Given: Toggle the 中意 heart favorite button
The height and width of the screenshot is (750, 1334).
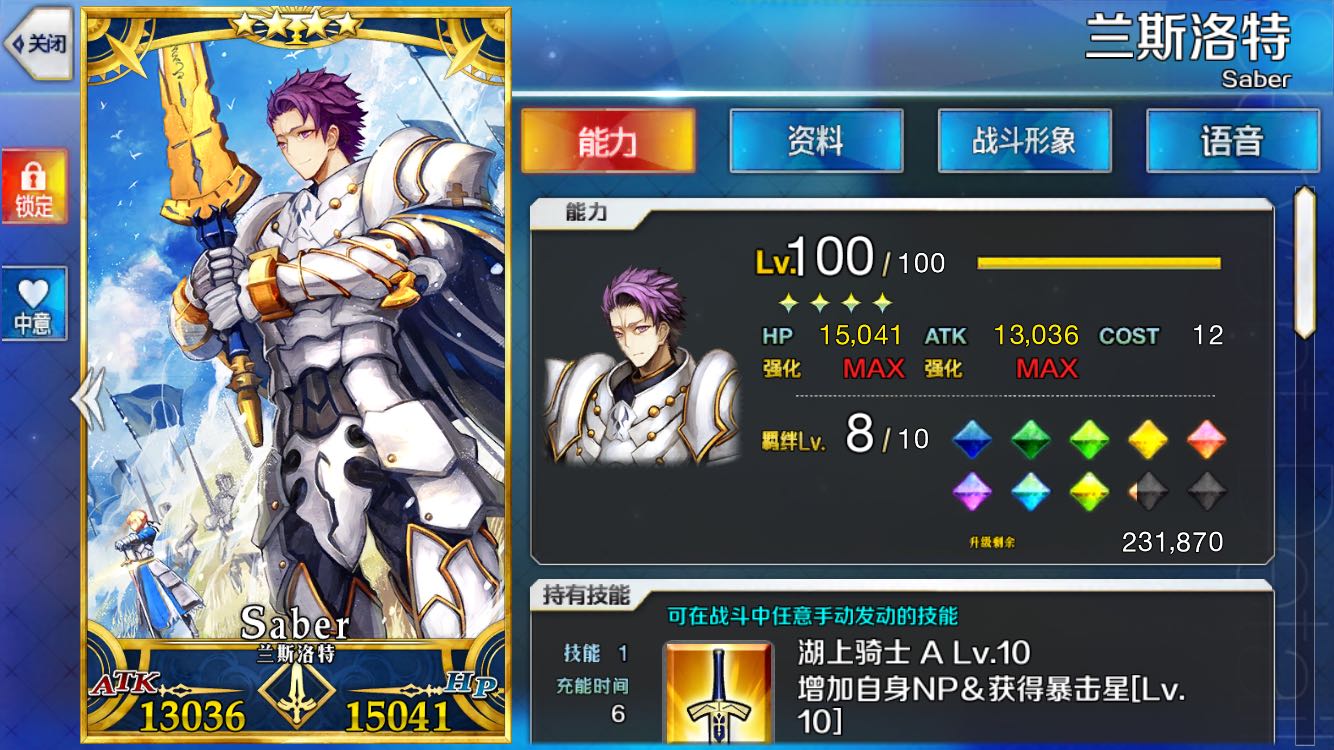Looking at the screenshot, I should pyautogui.click(x=33, y=303).
